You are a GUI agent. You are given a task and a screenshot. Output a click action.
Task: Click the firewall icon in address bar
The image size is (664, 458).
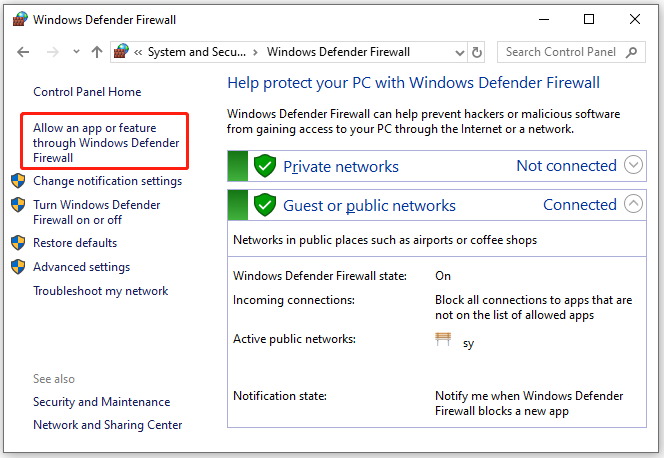tap(121, 52)
